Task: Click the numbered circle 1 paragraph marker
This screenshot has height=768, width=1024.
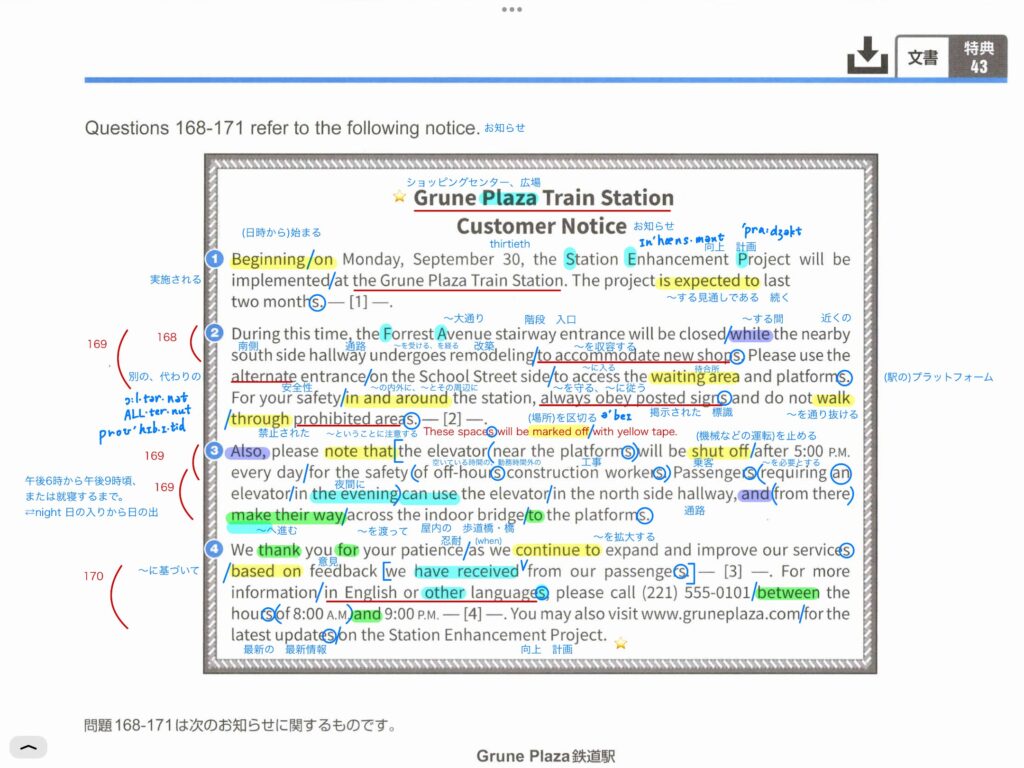Action: pyautogui.click(x=215, y=259)
